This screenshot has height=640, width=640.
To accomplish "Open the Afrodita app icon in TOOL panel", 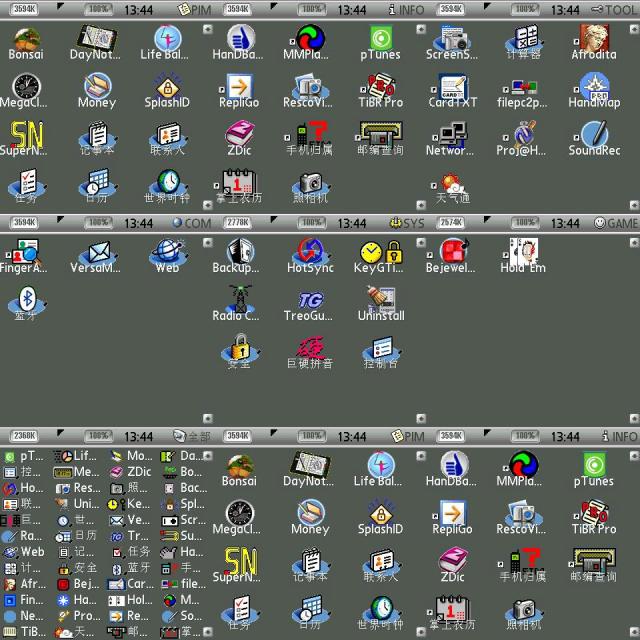I will coord(594,42).
